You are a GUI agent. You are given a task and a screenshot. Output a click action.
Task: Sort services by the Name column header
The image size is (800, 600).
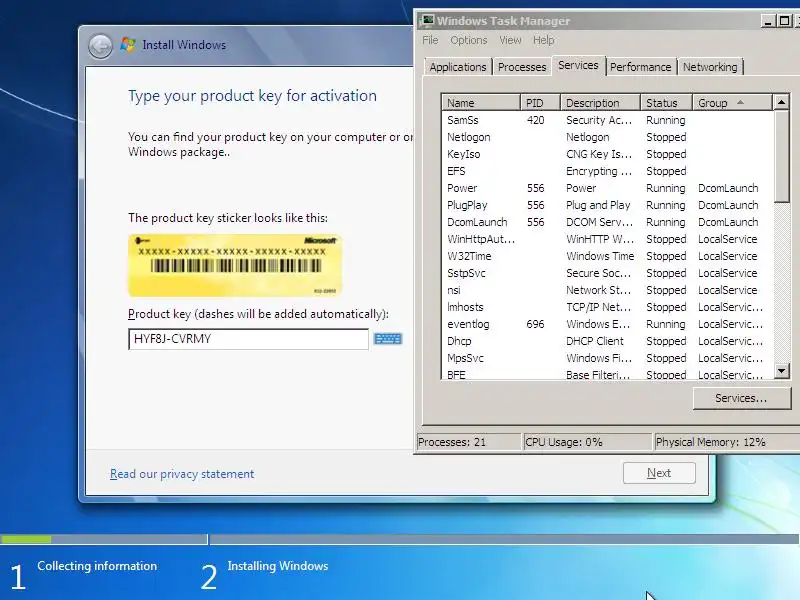click(x=481, y=103)
